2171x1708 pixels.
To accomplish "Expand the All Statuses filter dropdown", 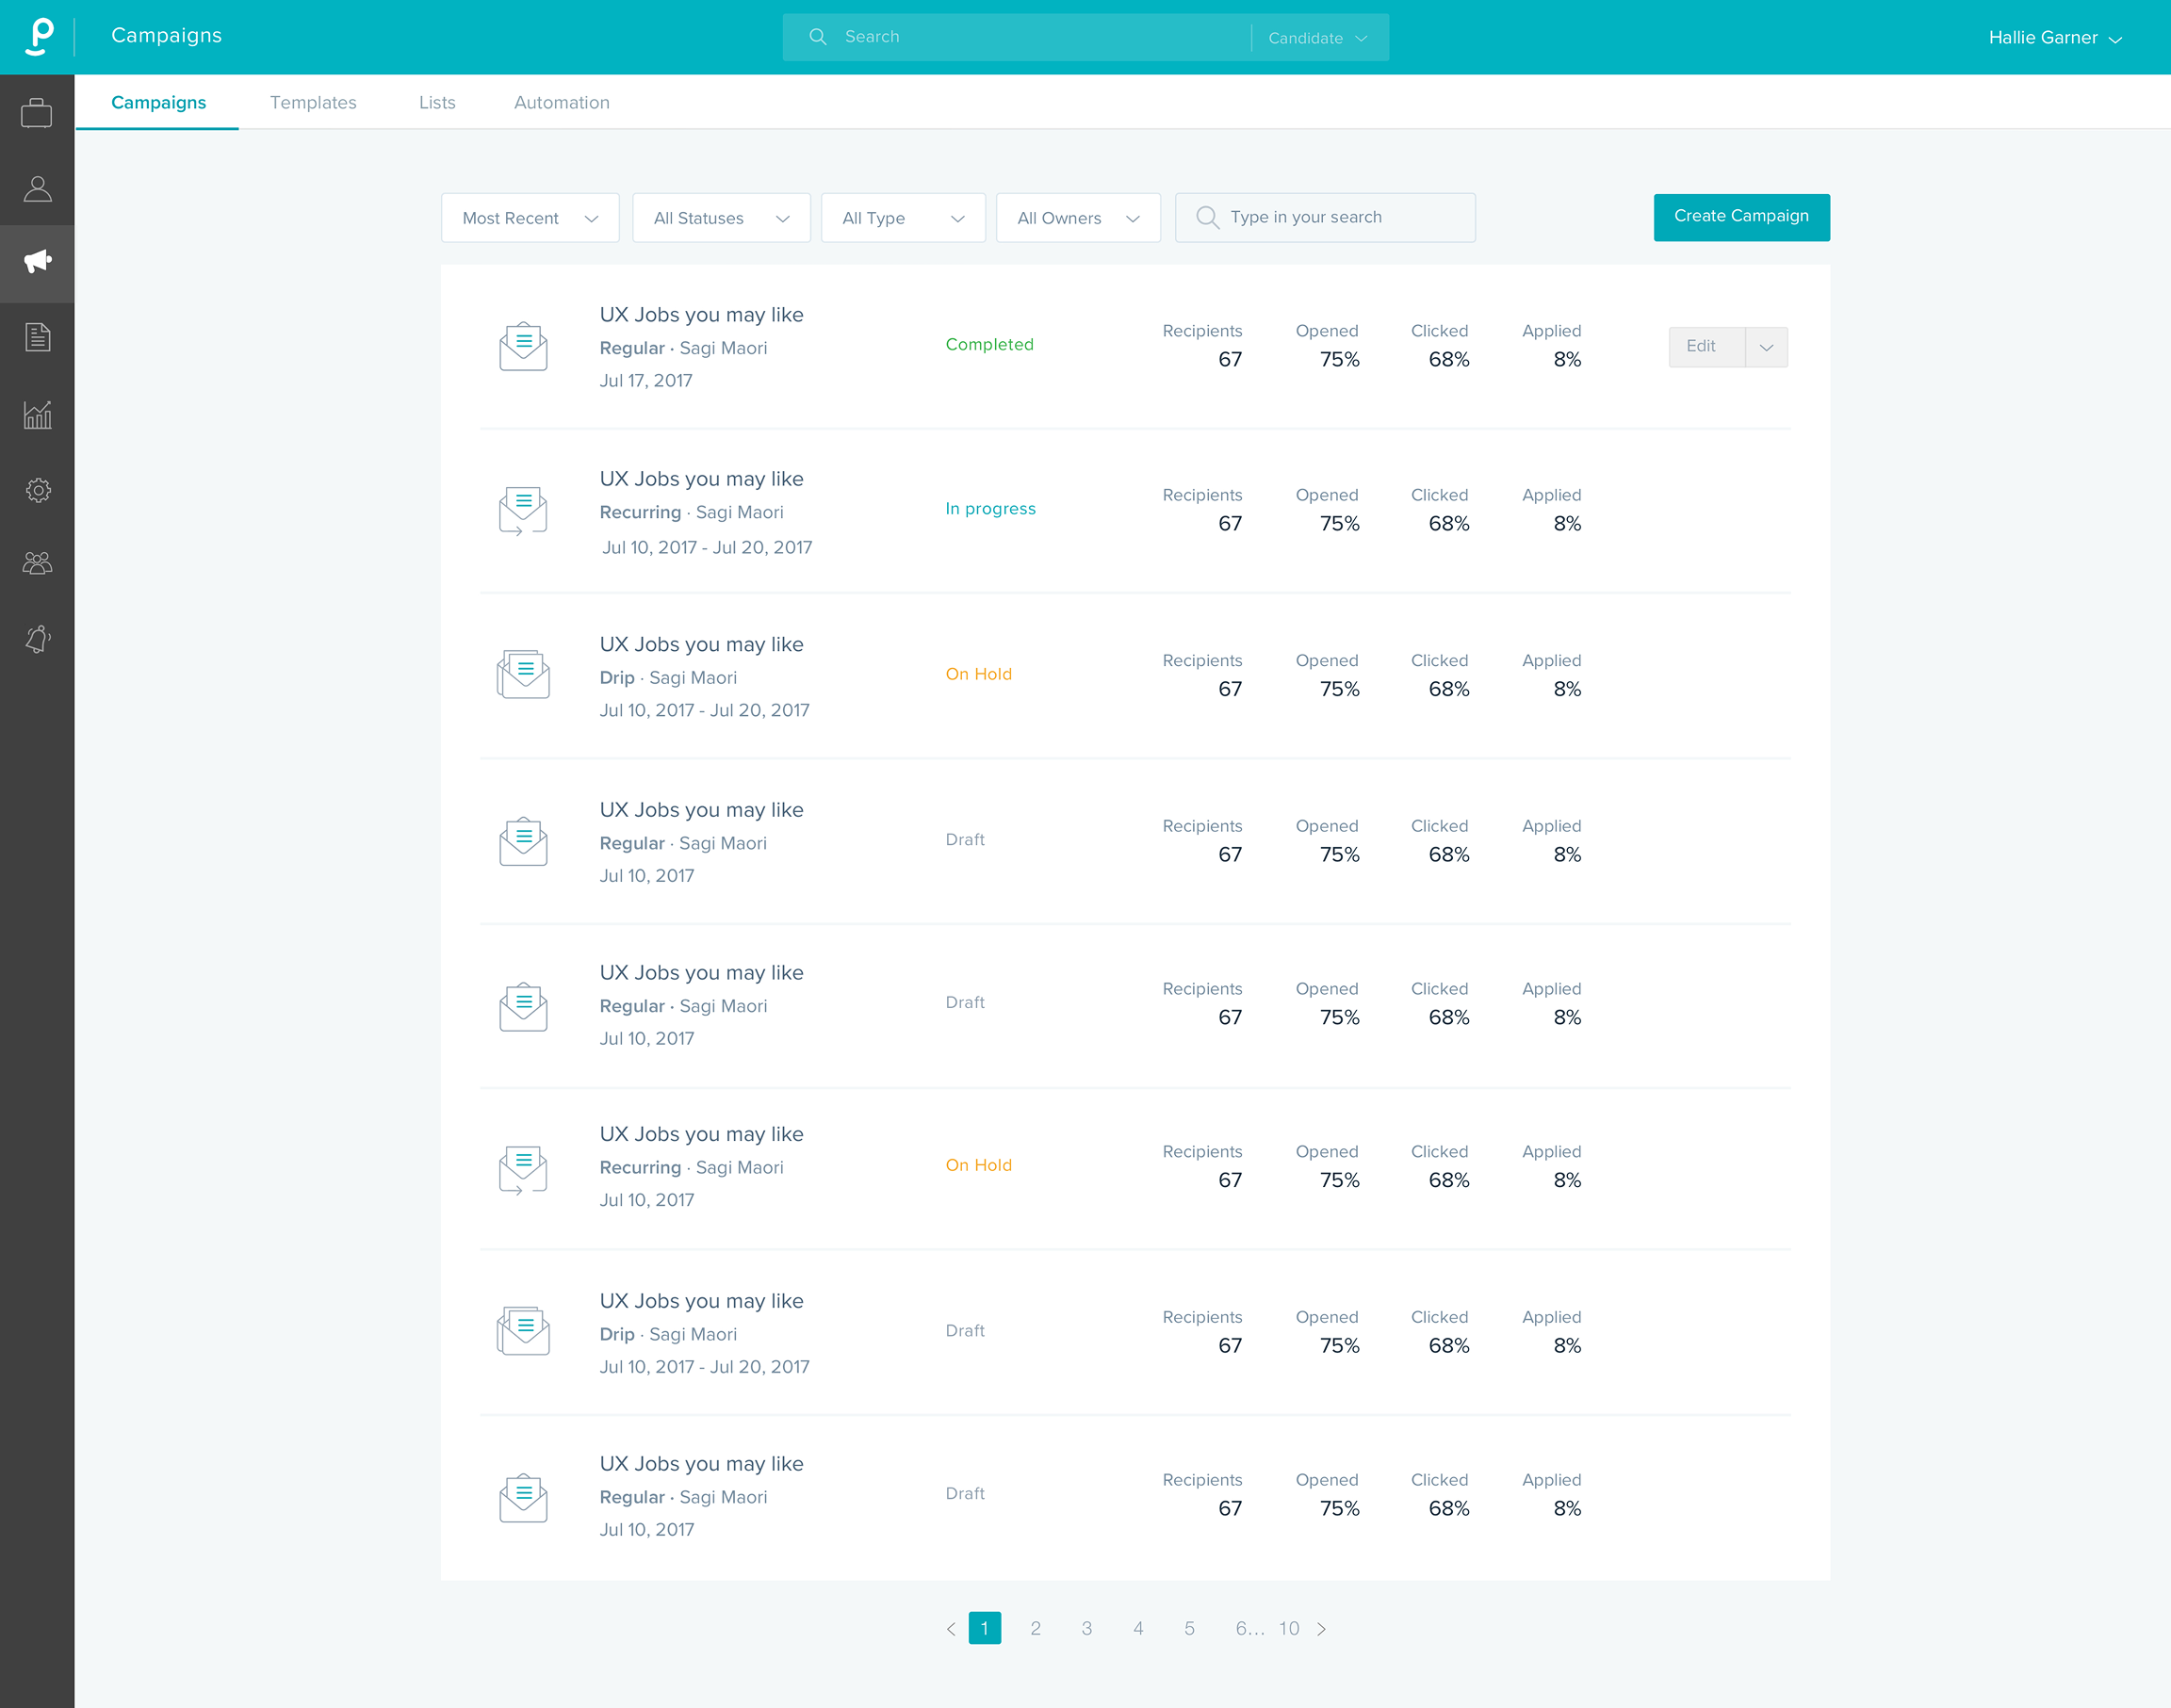I will tap(721, 218).
